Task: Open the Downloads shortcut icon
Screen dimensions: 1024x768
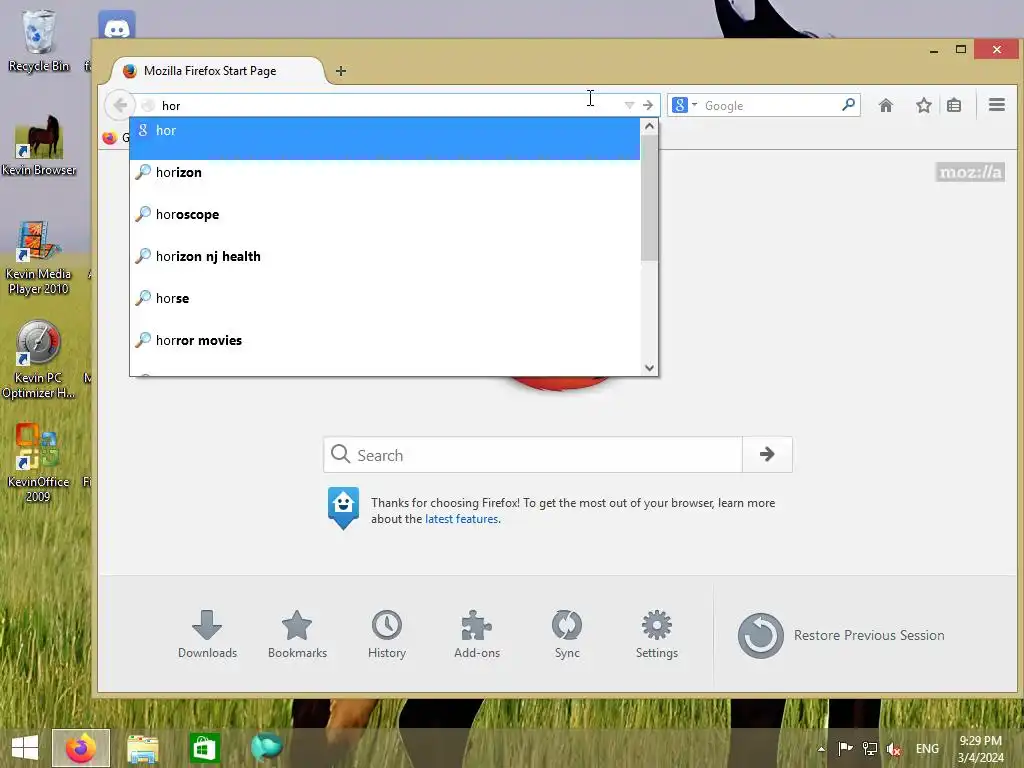Action: coord(207,634)
